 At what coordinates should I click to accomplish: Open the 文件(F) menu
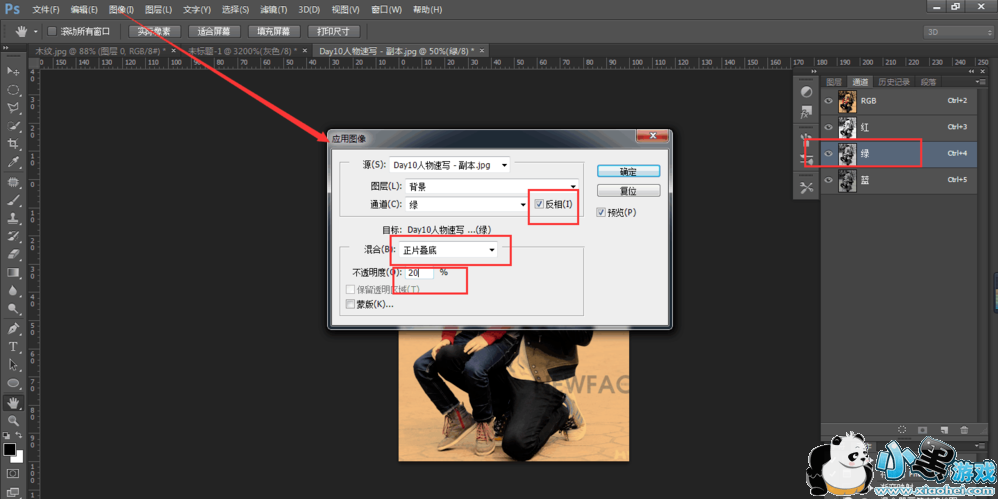tap(46, 10)
